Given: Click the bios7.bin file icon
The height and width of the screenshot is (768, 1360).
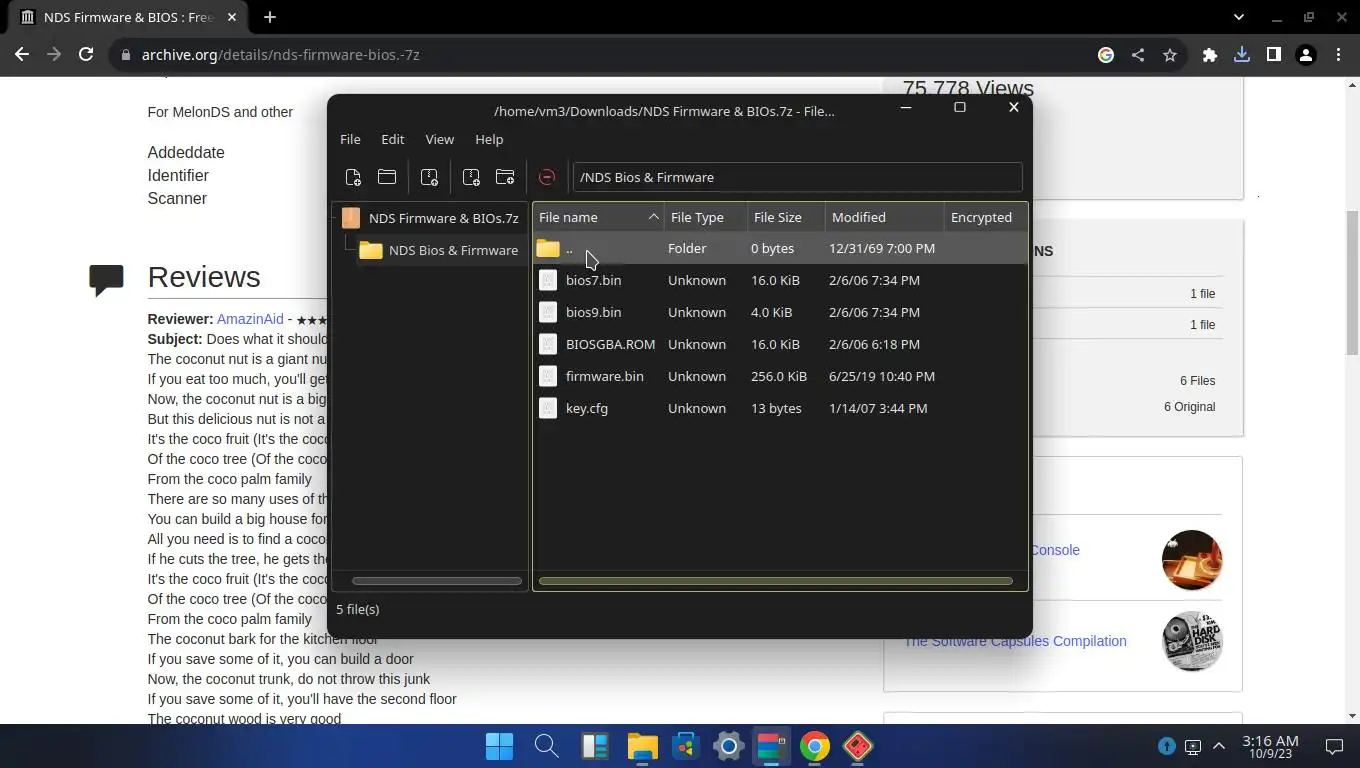Looking at the screenshot, I should click(x=548, y=280).
